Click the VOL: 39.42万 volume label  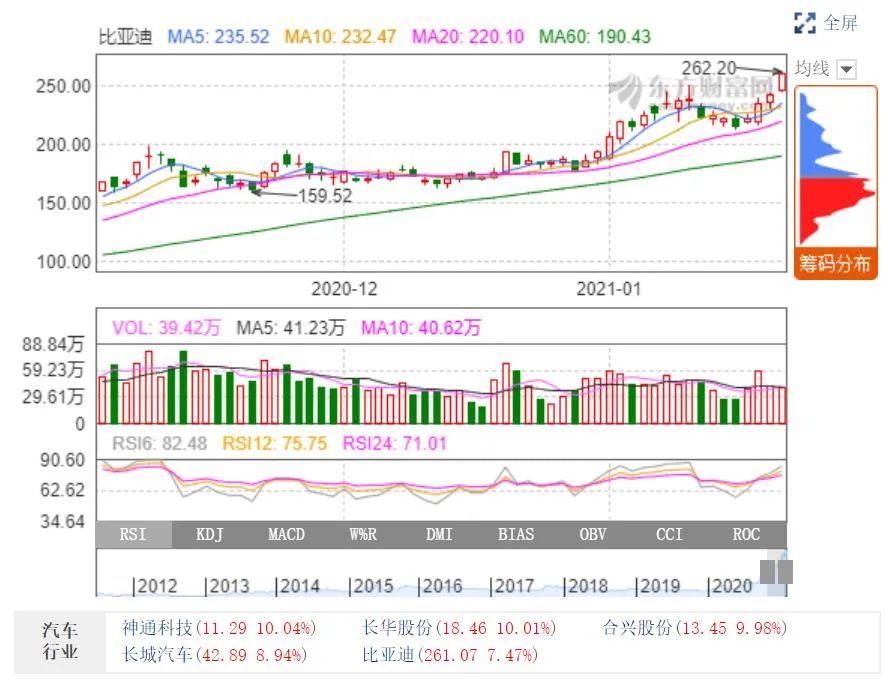click(x=166, y=328)
